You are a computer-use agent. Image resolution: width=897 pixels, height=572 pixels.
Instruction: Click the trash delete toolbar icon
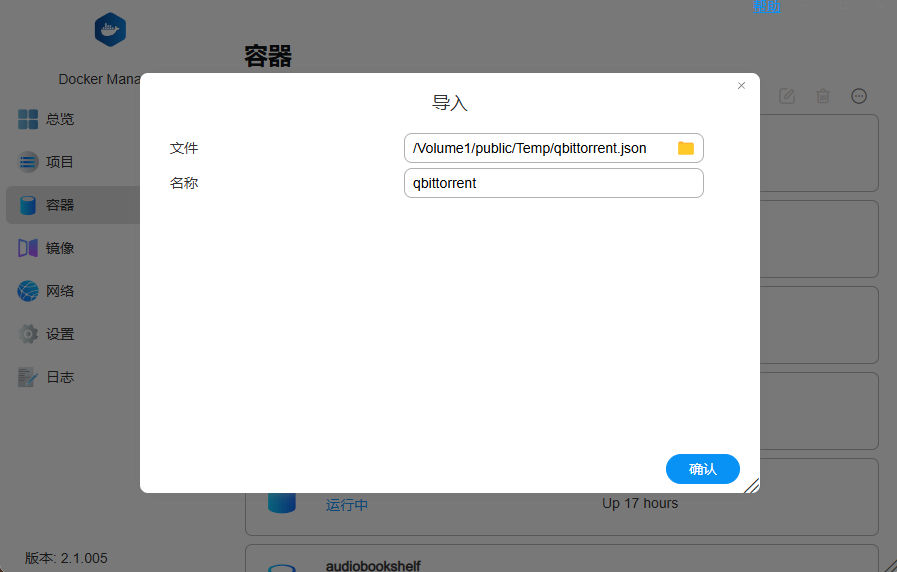(823, 96)
